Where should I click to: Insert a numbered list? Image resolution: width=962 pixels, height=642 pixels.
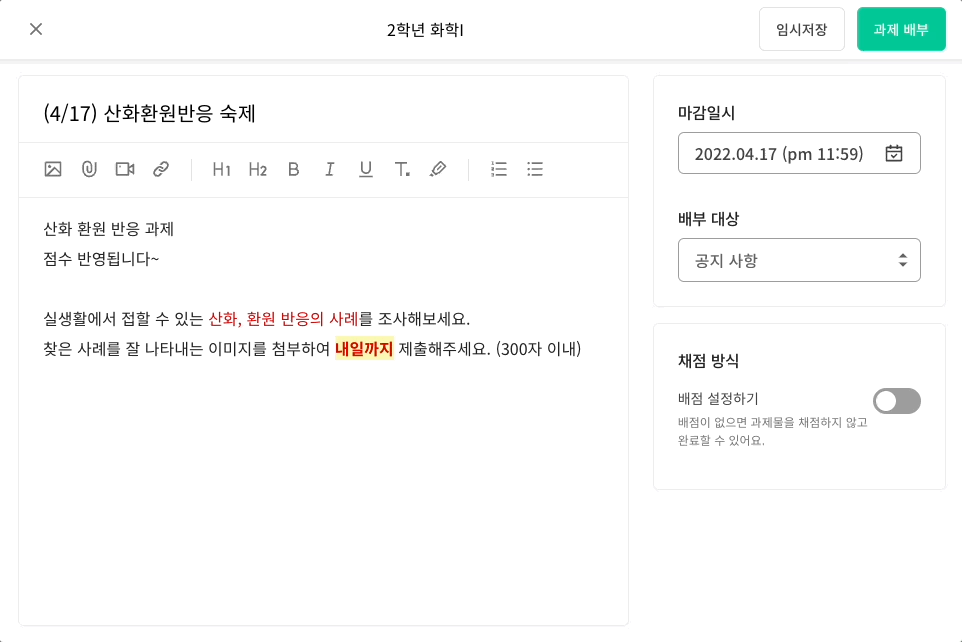point(499,169)
